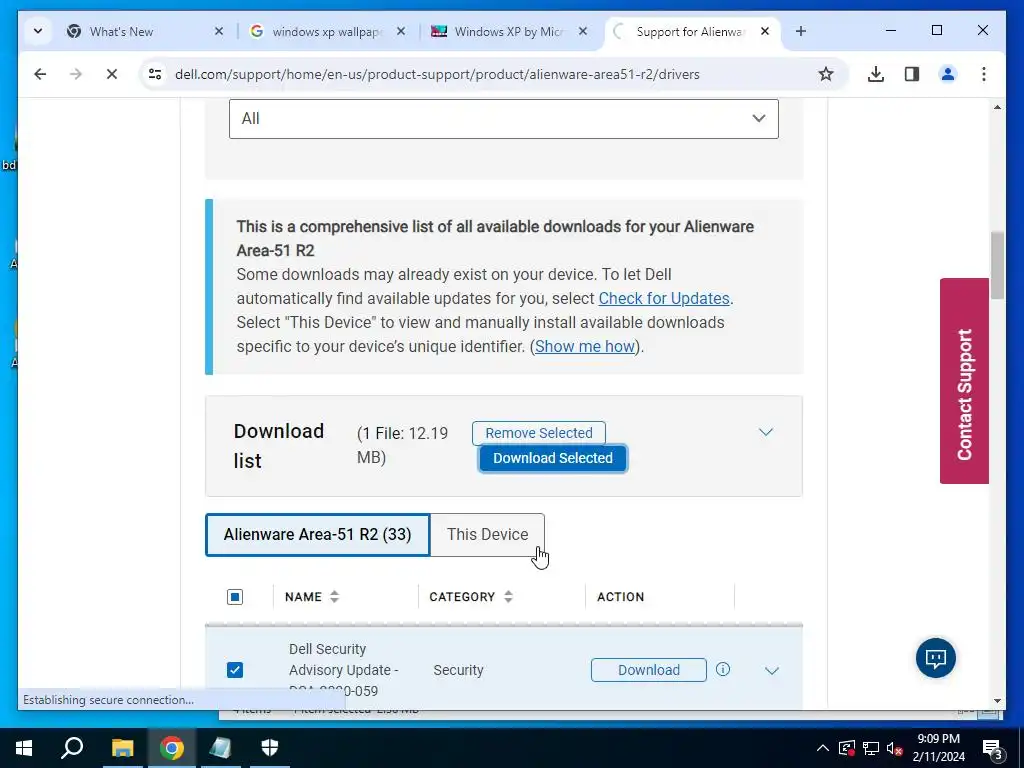
Task: Open site information icon in address bar
Action: [x=155, y=74]
